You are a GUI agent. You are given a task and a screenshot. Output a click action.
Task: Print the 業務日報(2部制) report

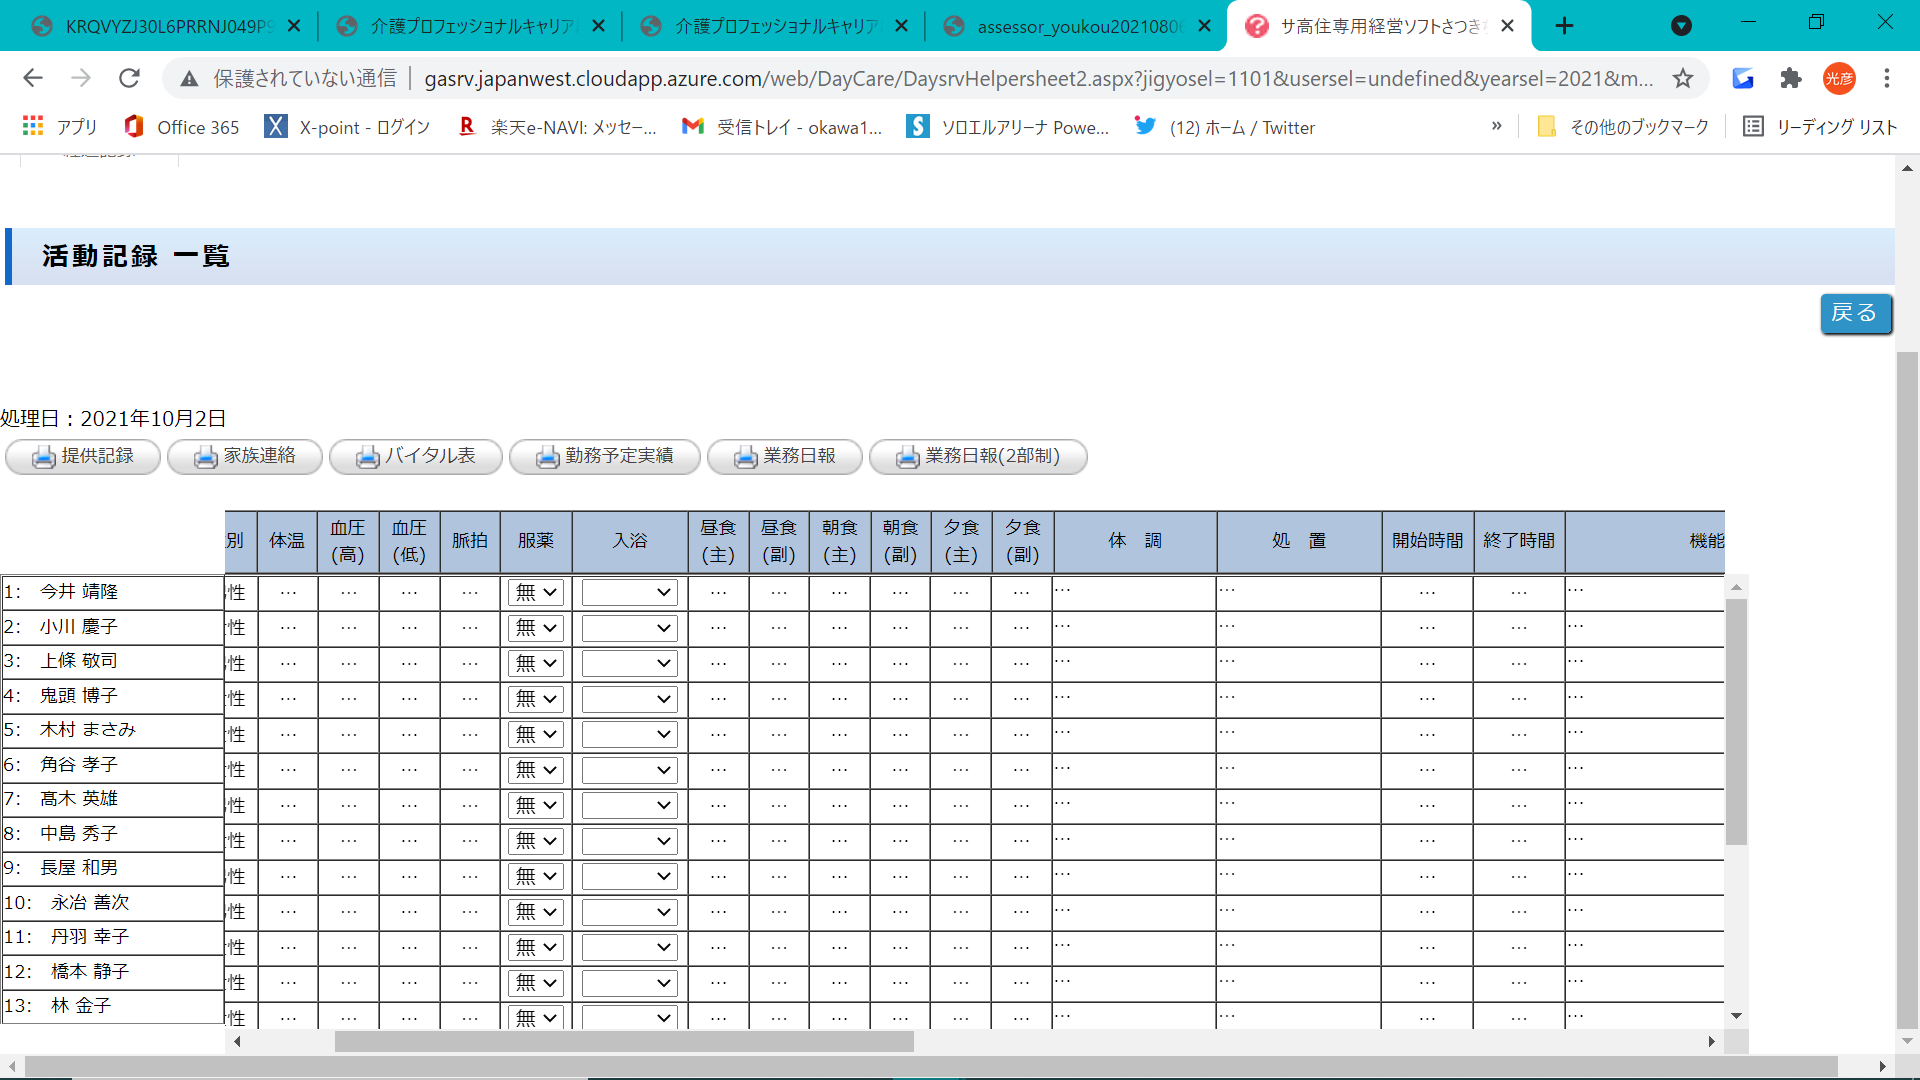pyautogui.click(x=977, y=457)
